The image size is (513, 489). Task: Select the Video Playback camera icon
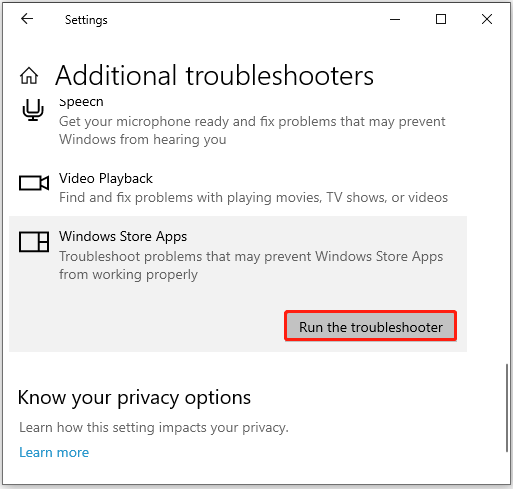point(34,183)
